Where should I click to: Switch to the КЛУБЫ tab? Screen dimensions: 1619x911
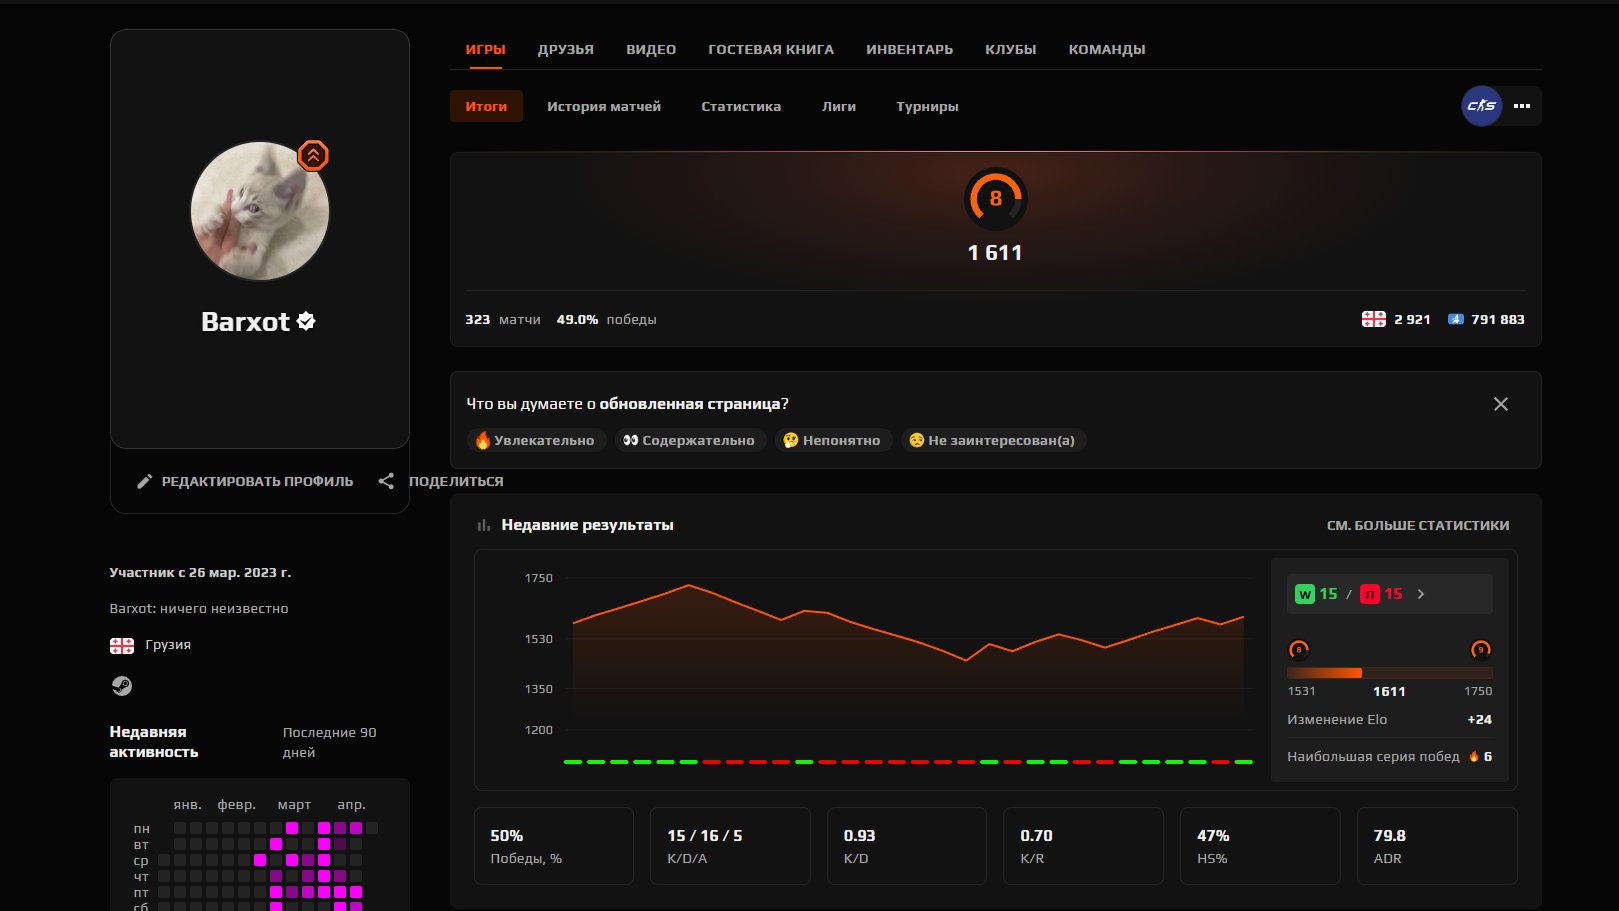point(1010,49)
